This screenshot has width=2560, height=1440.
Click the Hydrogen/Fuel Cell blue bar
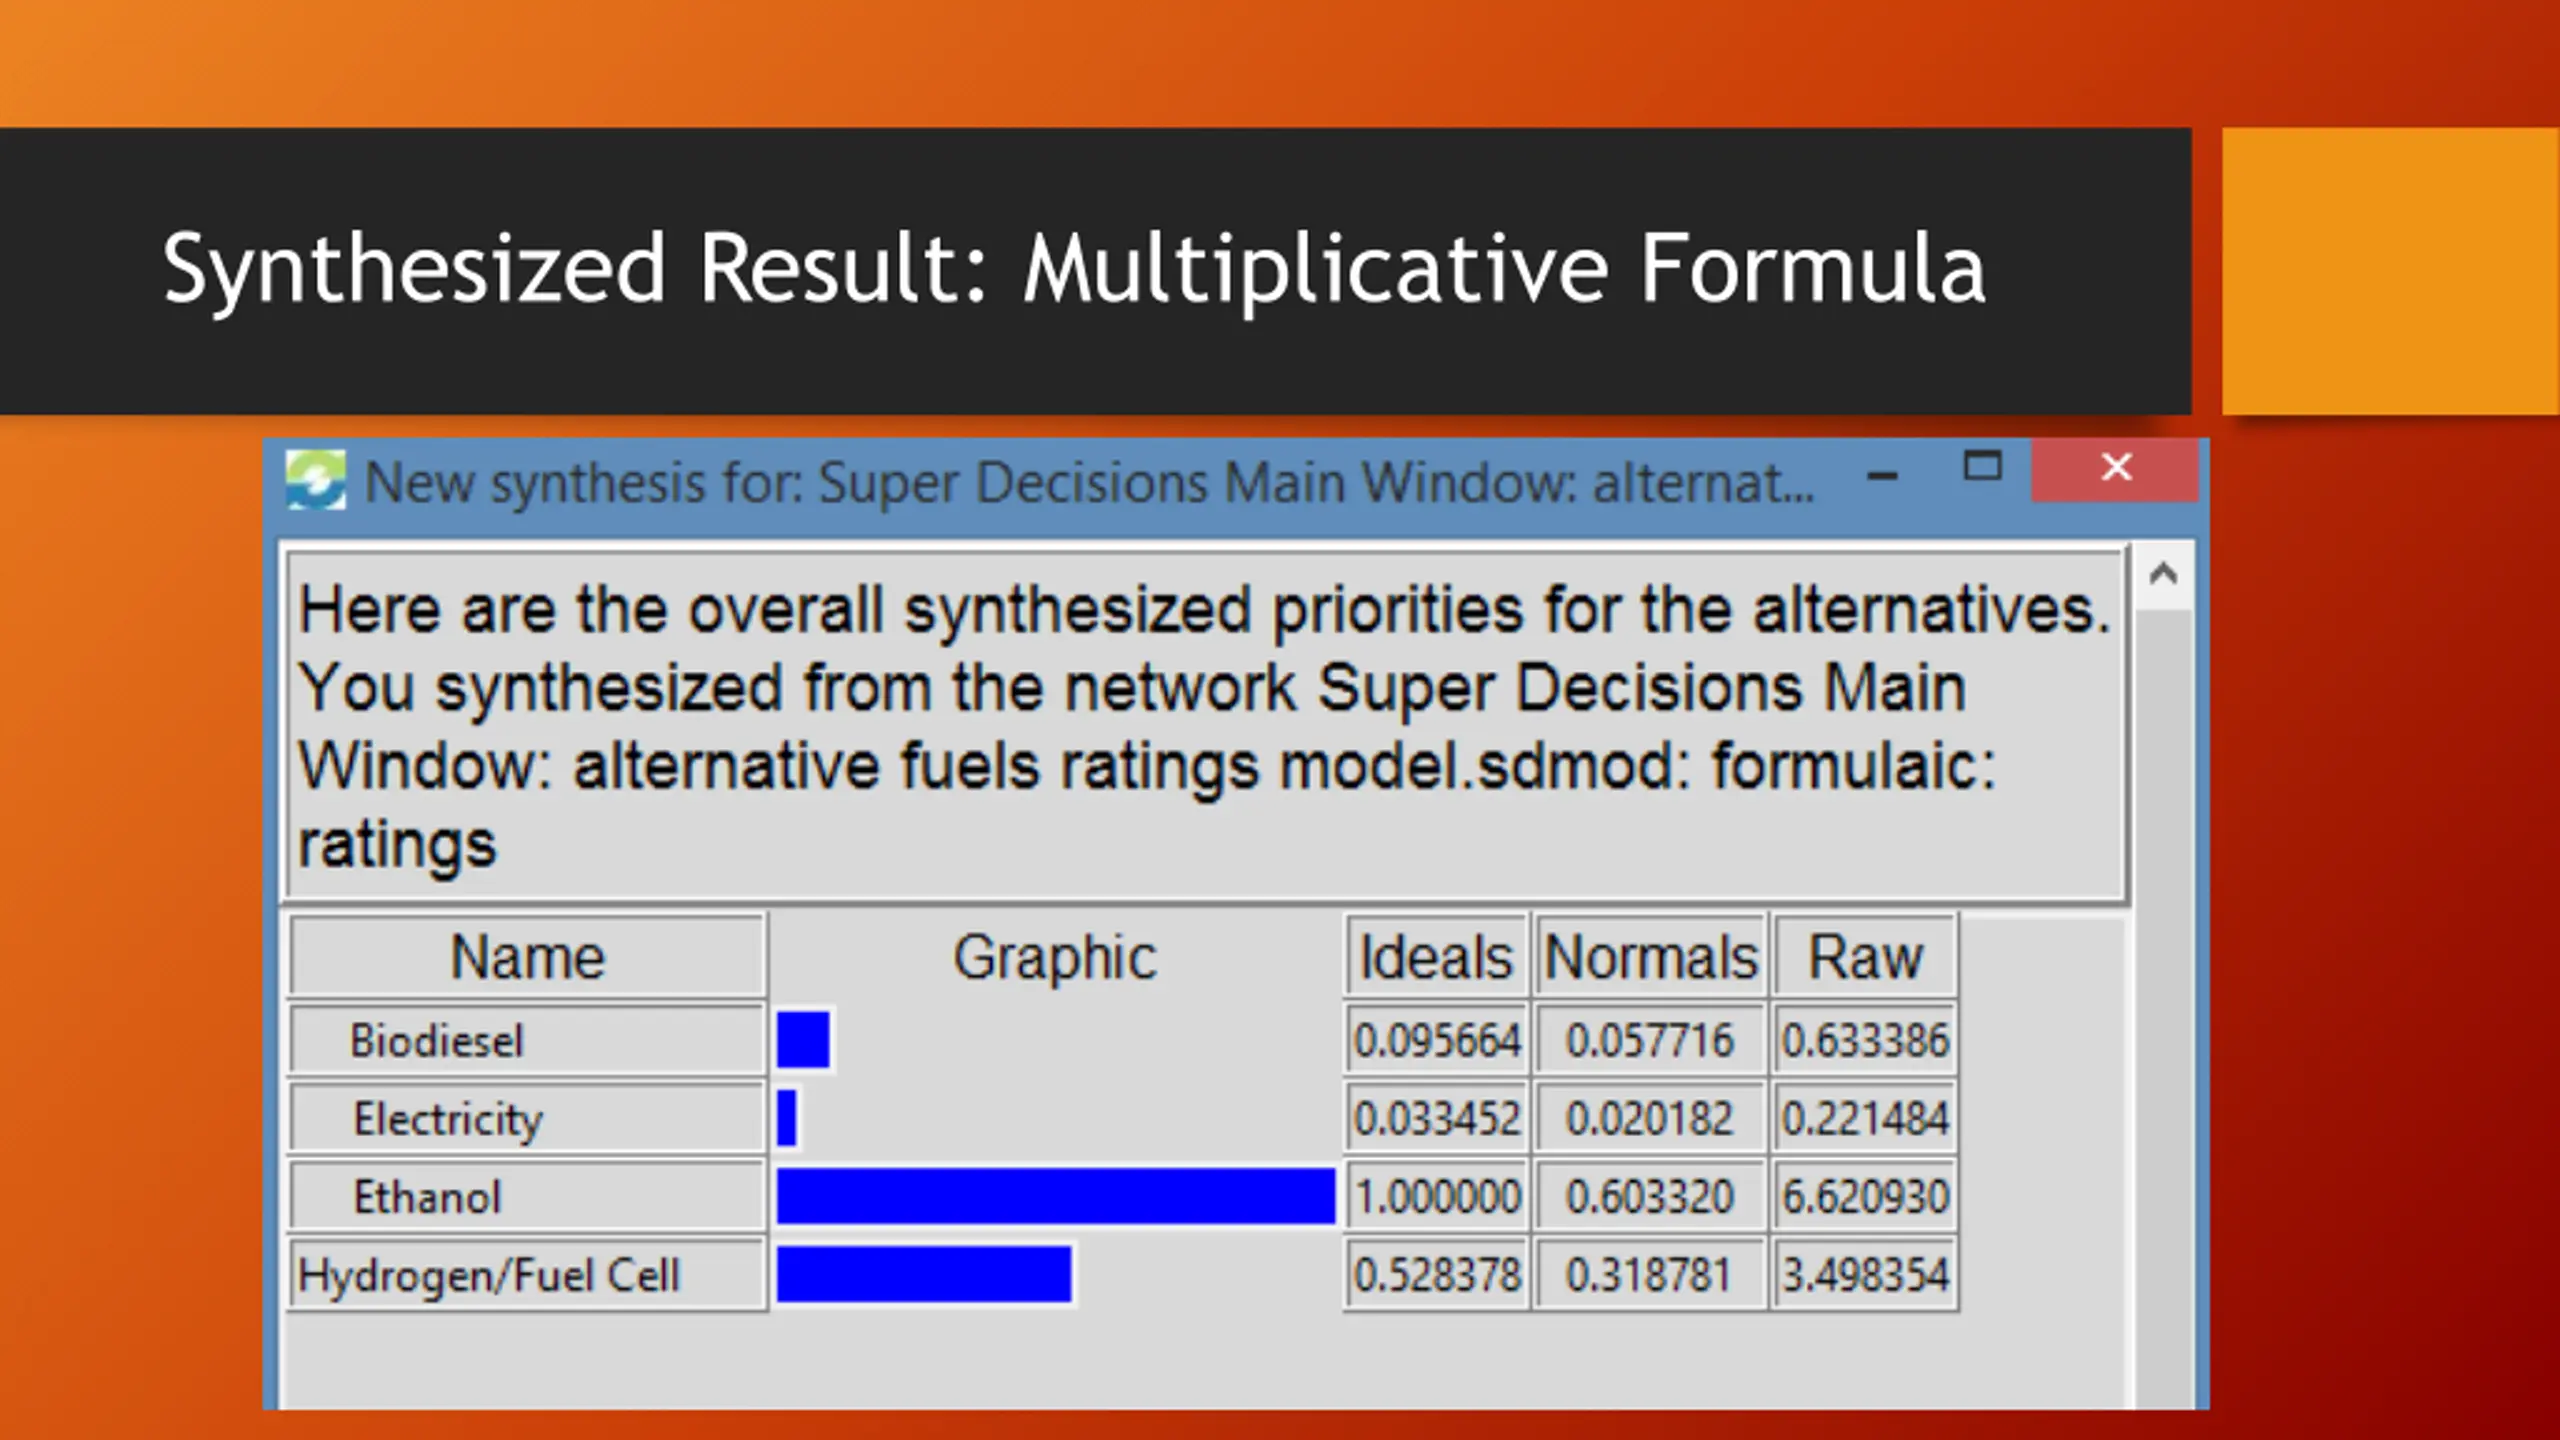click(924, 1274)
